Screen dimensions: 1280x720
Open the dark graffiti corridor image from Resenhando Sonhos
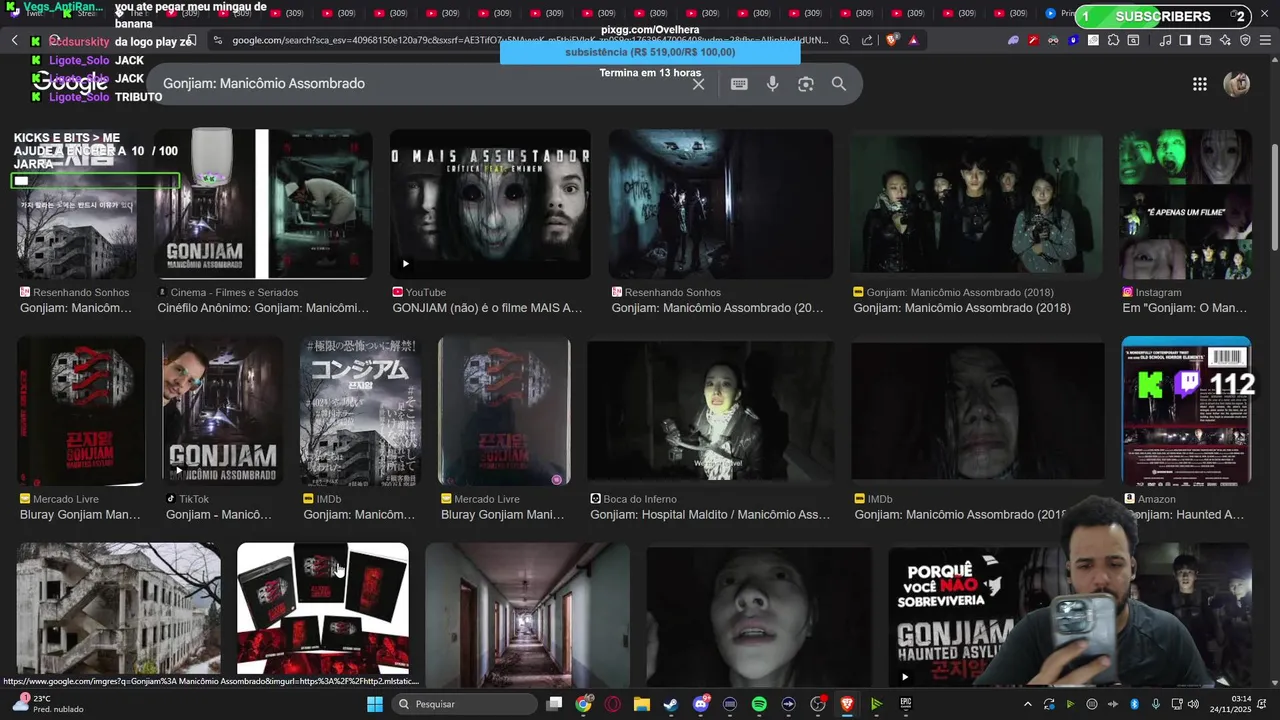pyautogui.click(x=721, y=204)
